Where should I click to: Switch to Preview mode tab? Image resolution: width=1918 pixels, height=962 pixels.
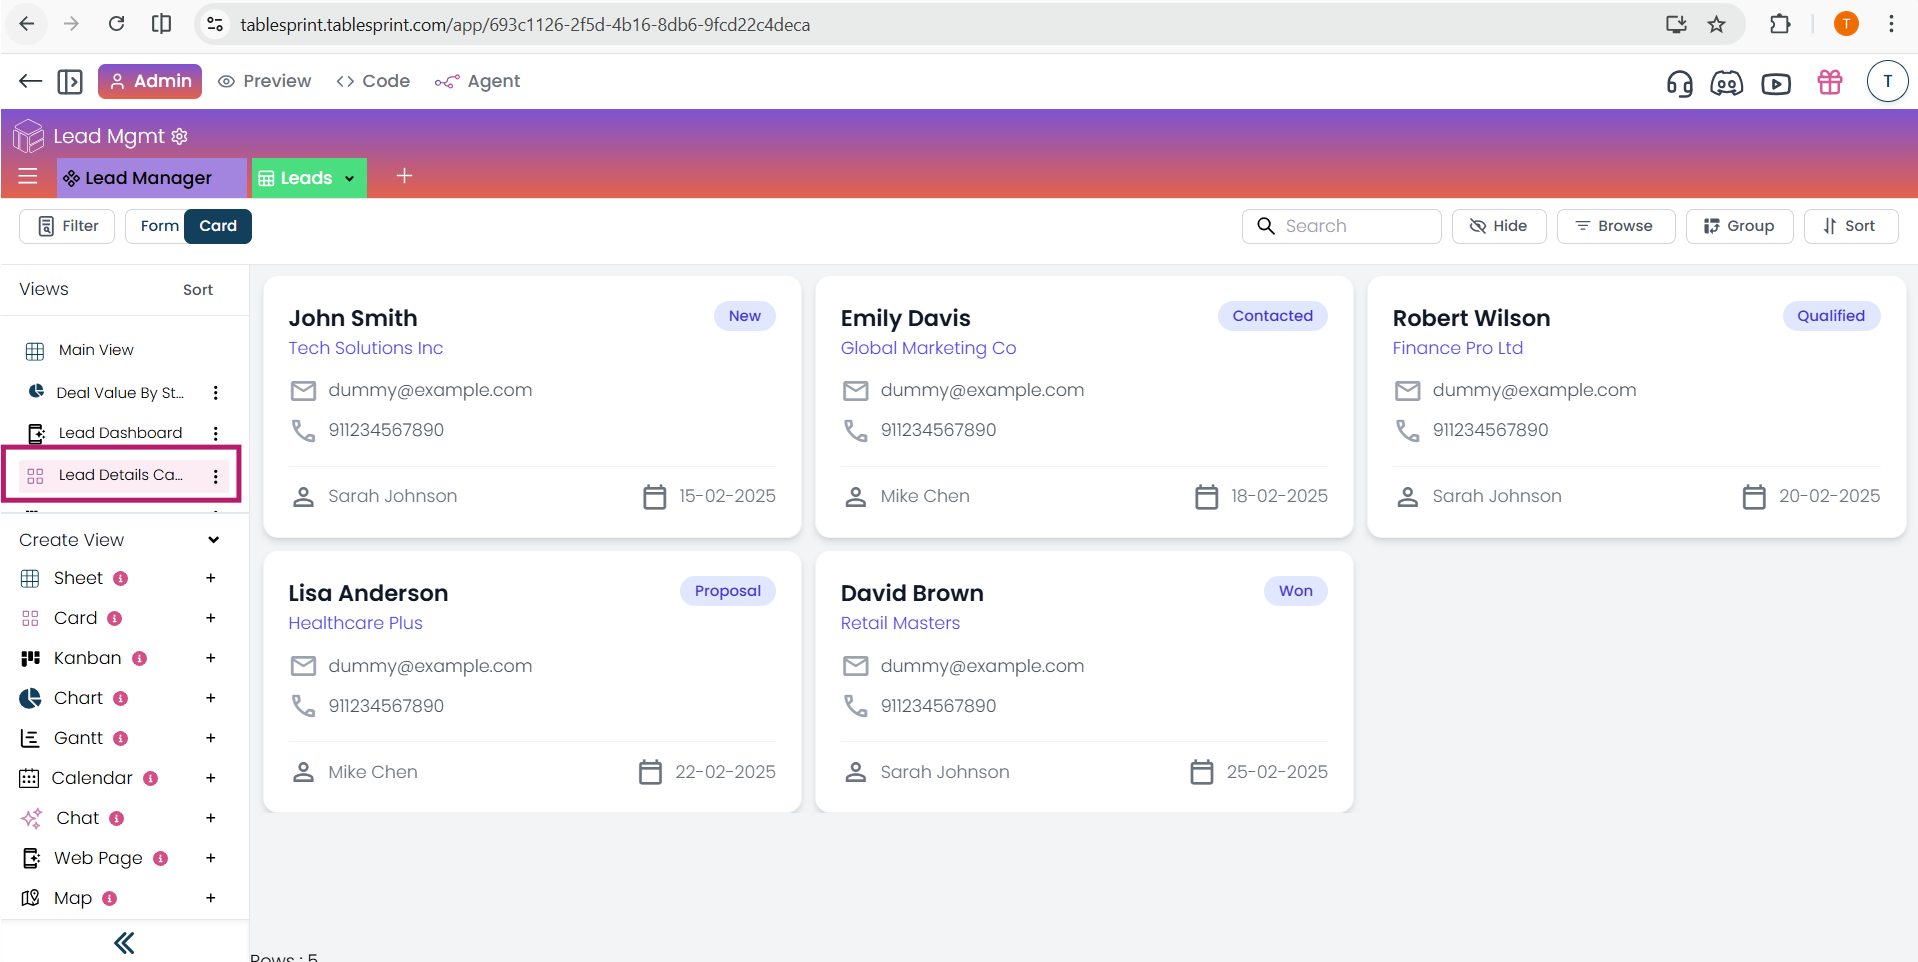(265, 81)
